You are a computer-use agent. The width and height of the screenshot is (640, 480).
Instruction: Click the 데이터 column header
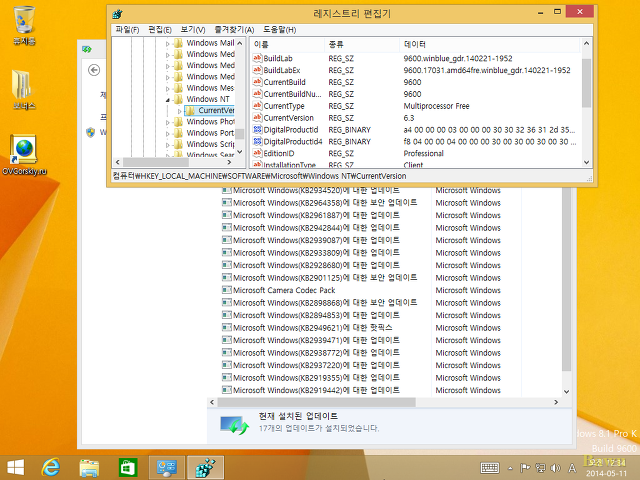pyautogui.click(x=490, y=44)
